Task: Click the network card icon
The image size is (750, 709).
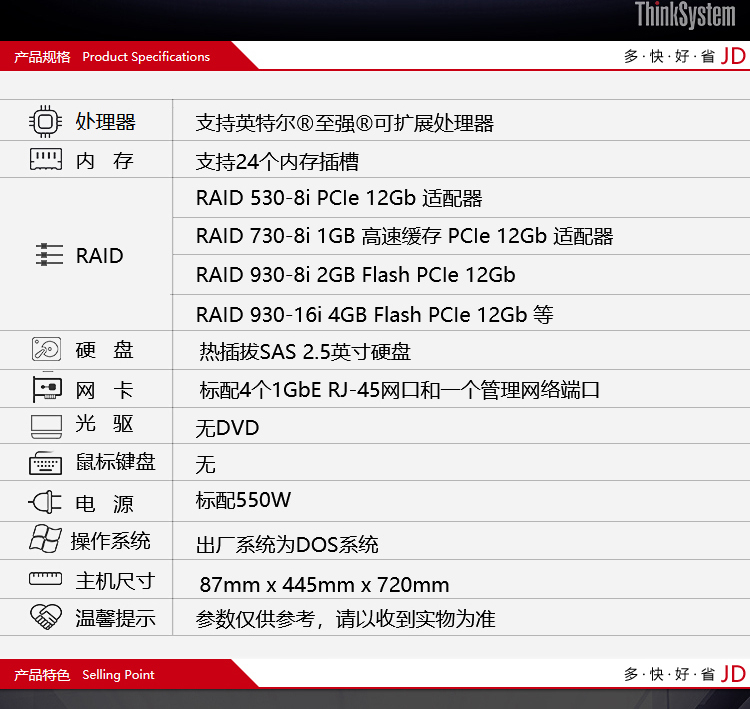Action: point(47,389)
